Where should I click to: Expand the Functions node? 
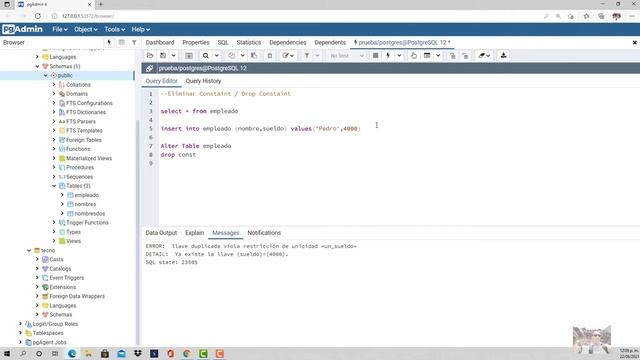click(x=54, y=149)
